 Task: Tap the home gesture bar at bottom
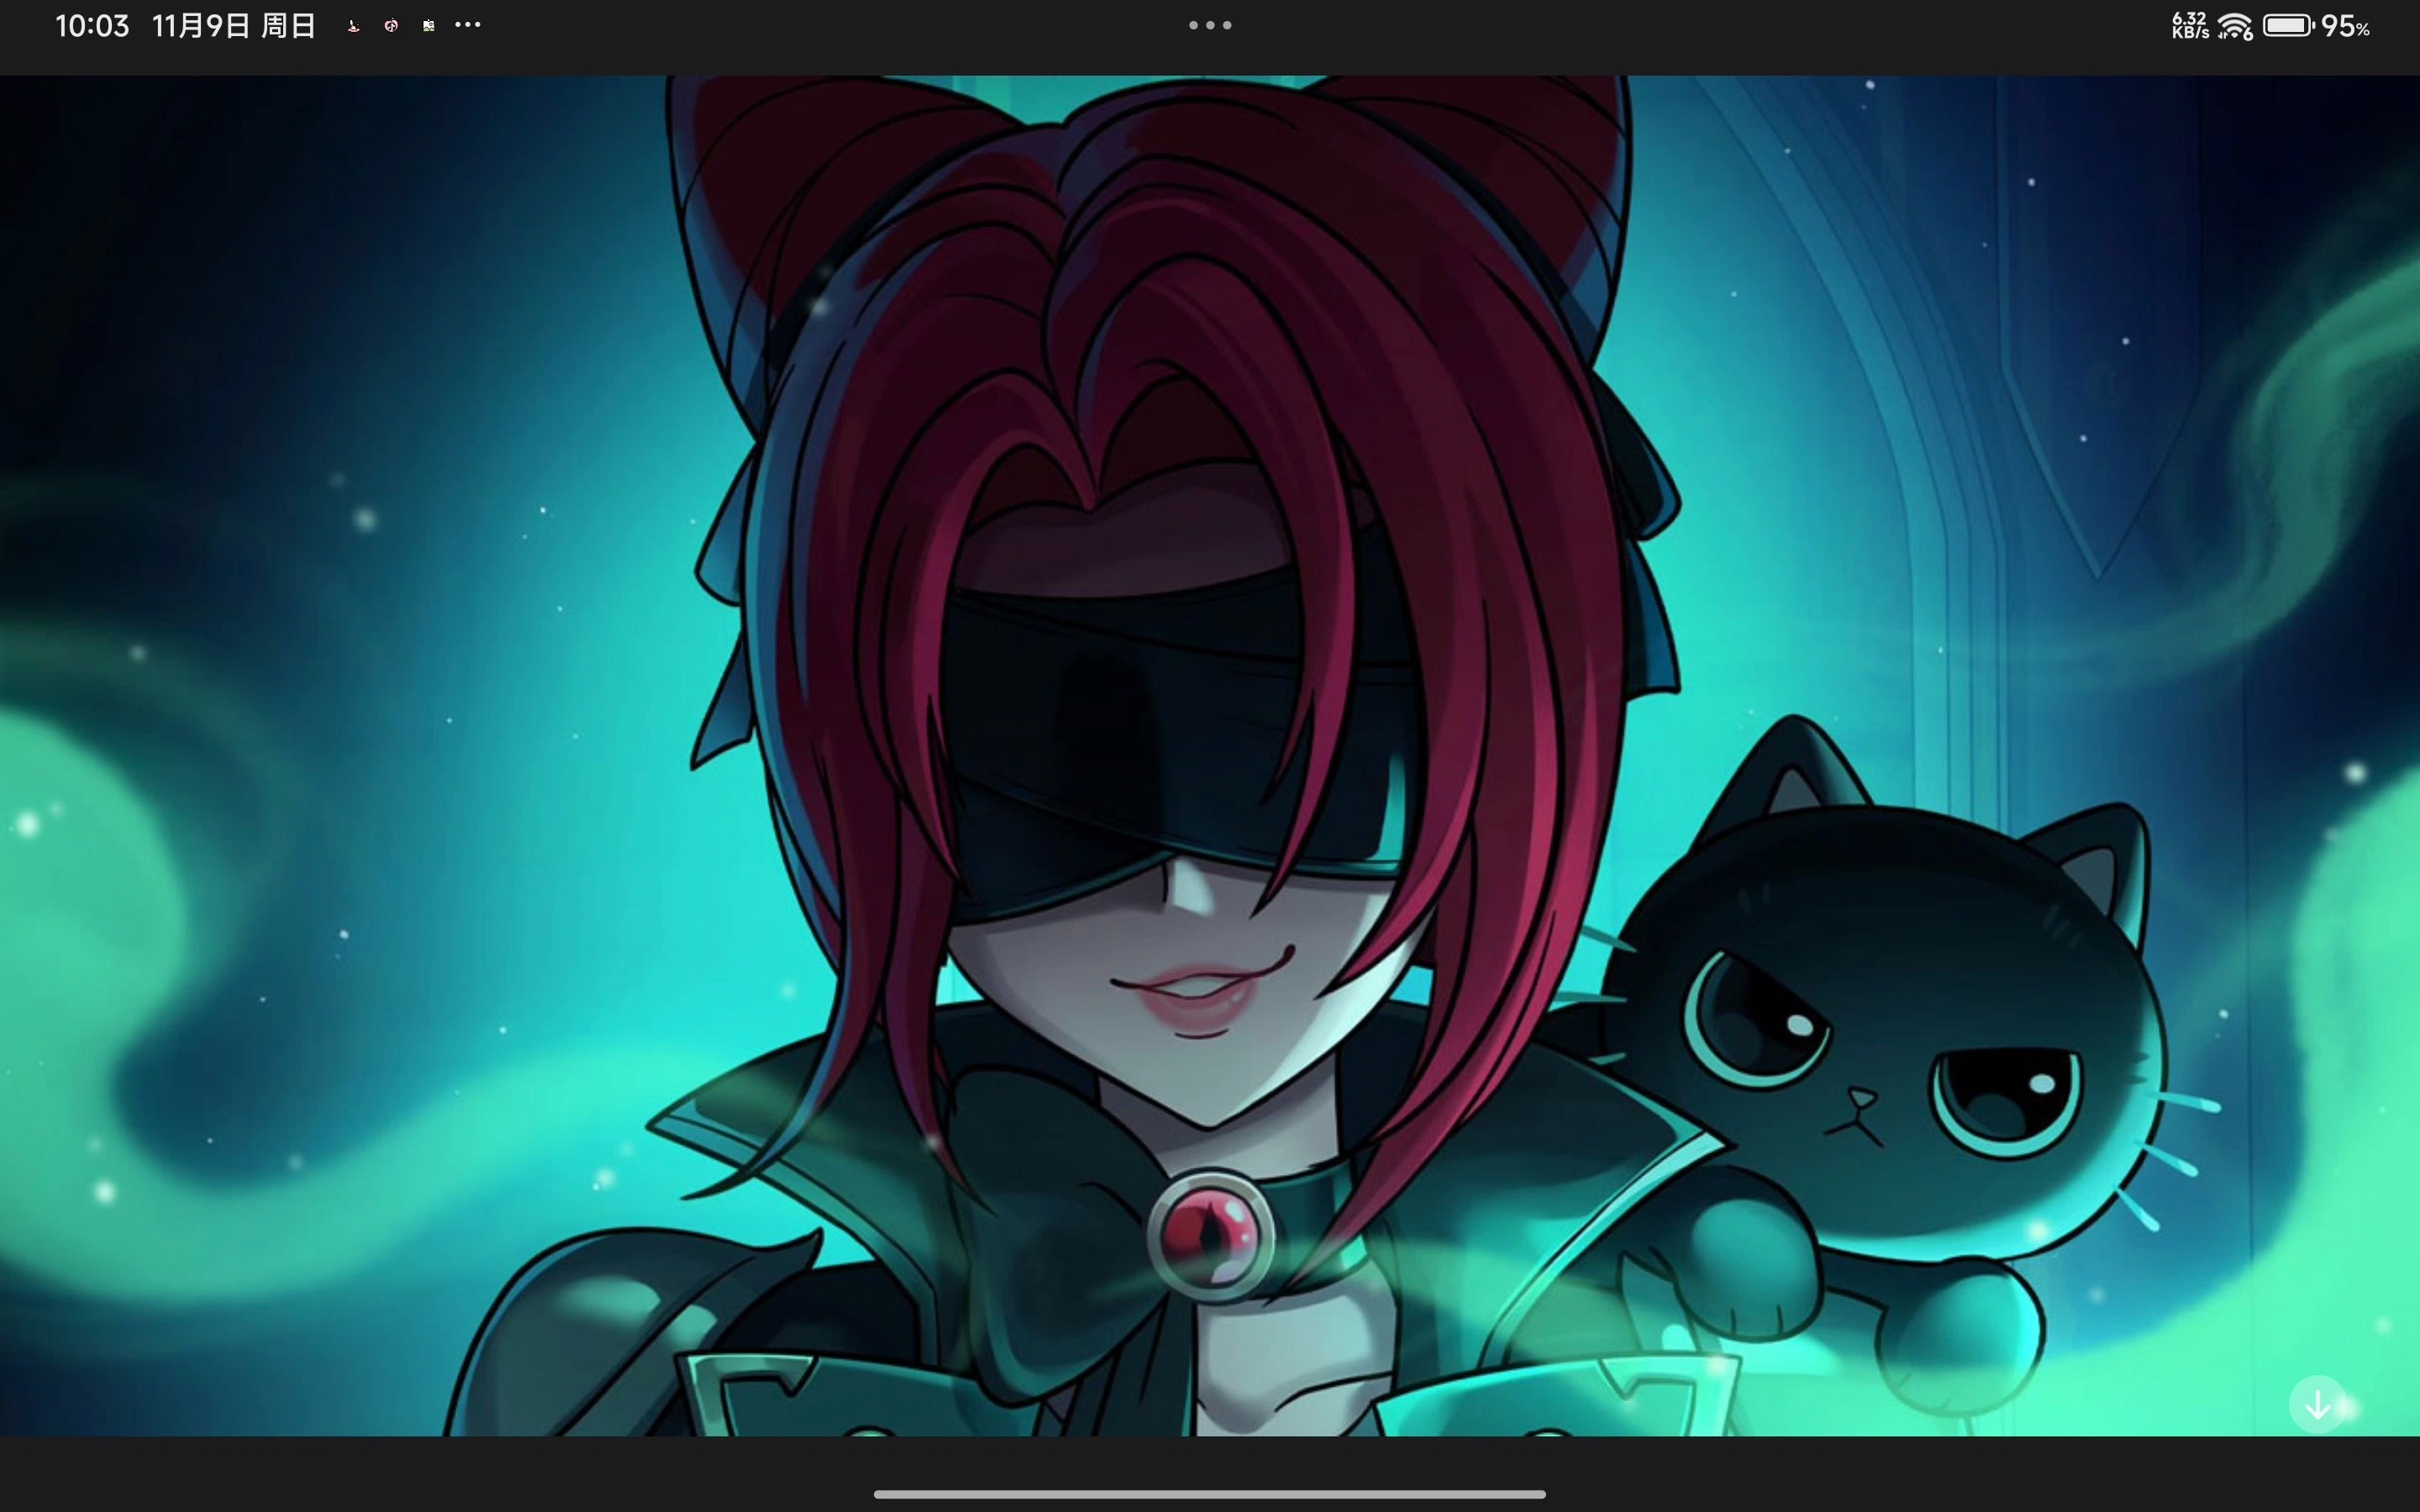click(1210, 1494)
